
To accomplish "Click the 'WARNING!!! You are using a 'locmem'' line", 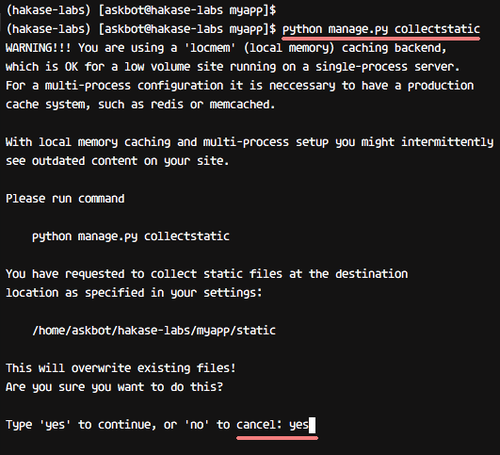I will 226,48.
